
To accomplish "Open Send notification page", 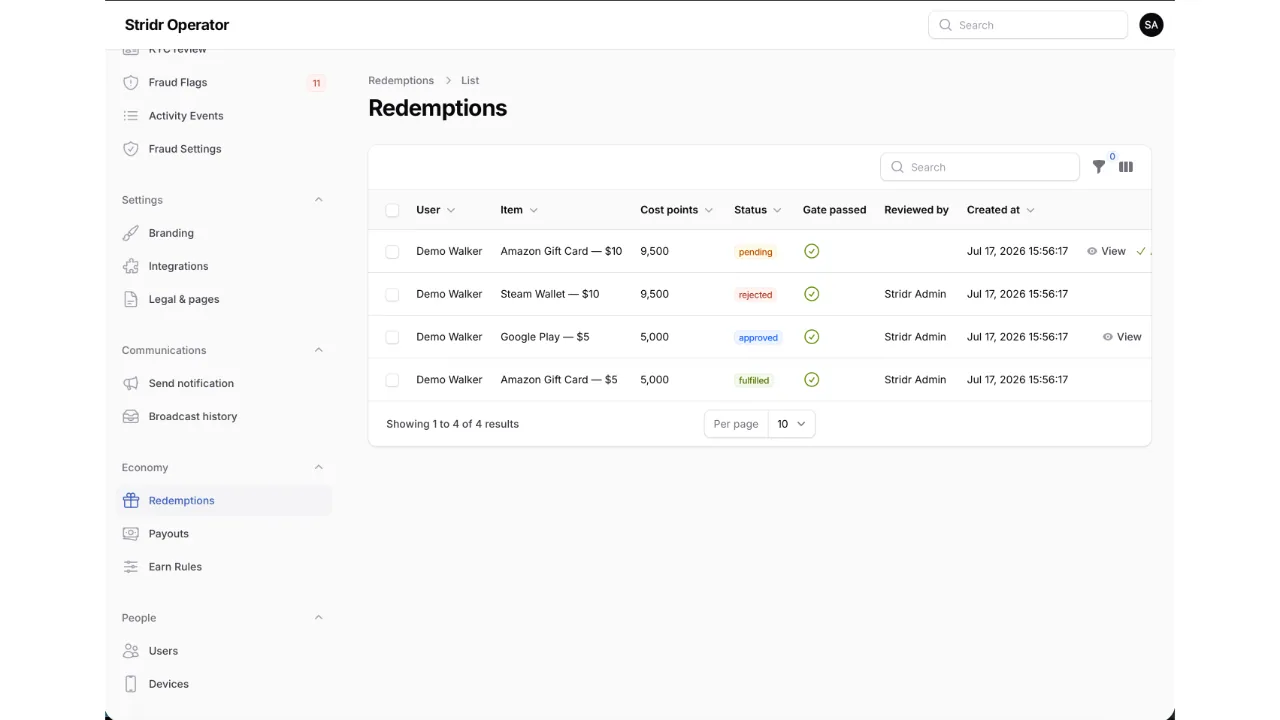I will tap(224, 383).
